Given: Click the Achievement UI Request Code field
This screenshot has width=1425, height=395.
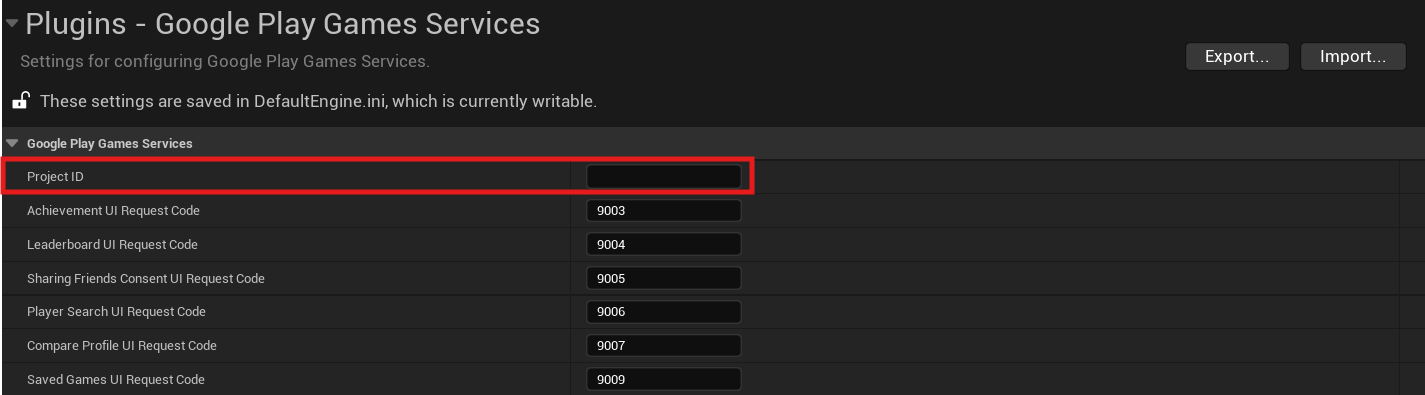Looking at the screenshot, I should [x=663, y=211].
